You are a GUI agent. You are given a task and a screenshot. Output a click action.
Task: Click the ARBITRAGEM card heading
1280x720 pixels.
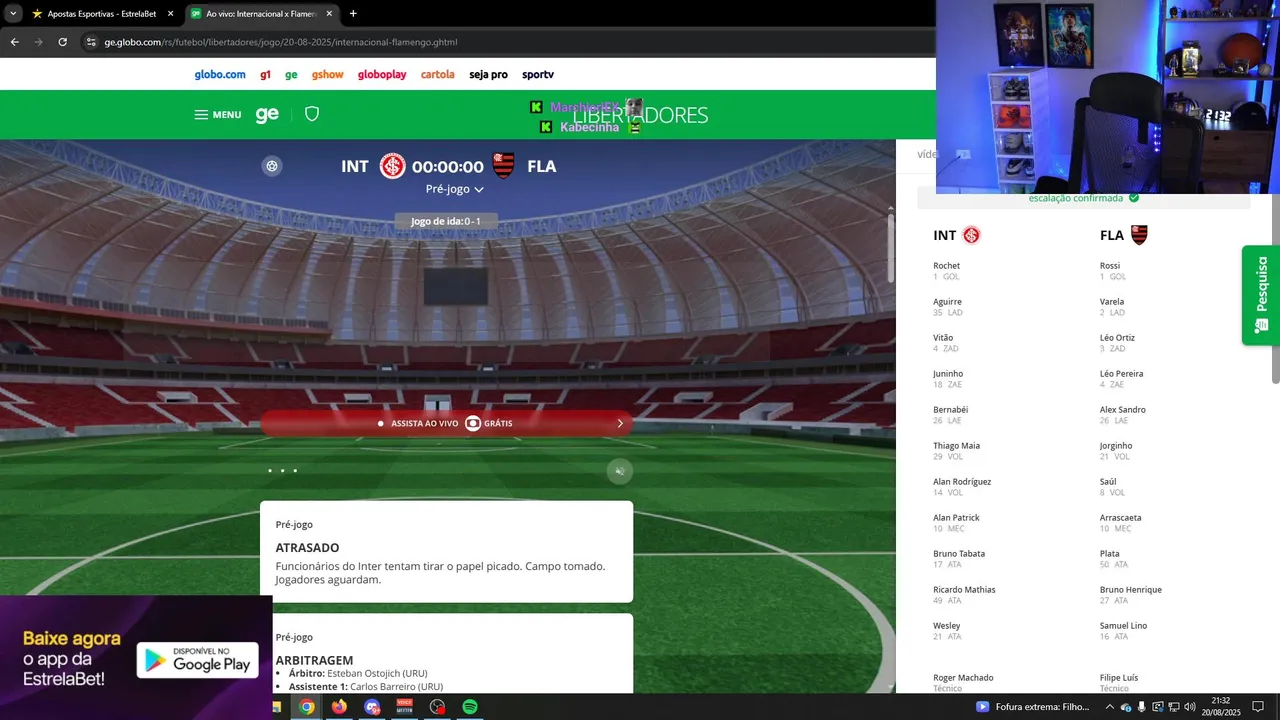pyautogui.click(x=314, y=661)
